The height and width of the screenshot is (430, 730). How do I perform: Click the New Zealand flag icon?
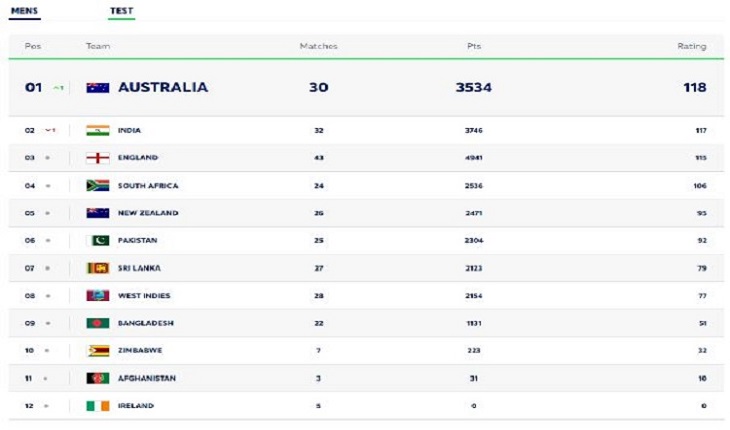click(x=98, y=213)
